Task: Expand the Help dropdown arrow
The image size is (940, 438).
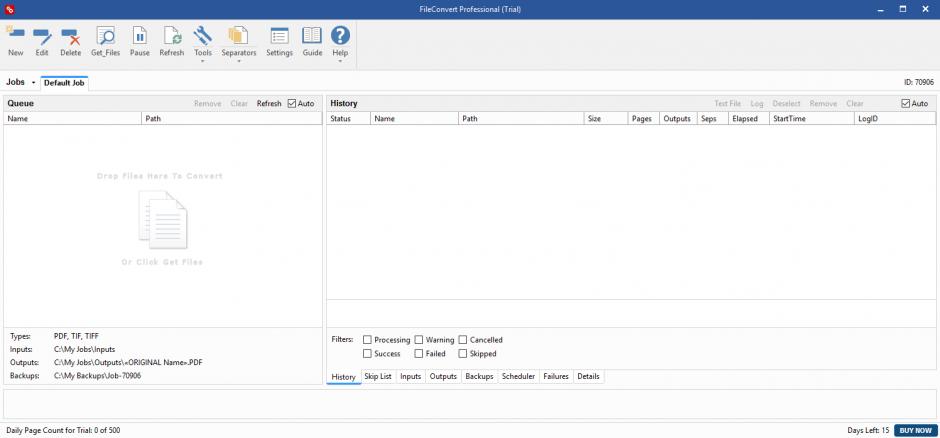Action: coord(340,61)
